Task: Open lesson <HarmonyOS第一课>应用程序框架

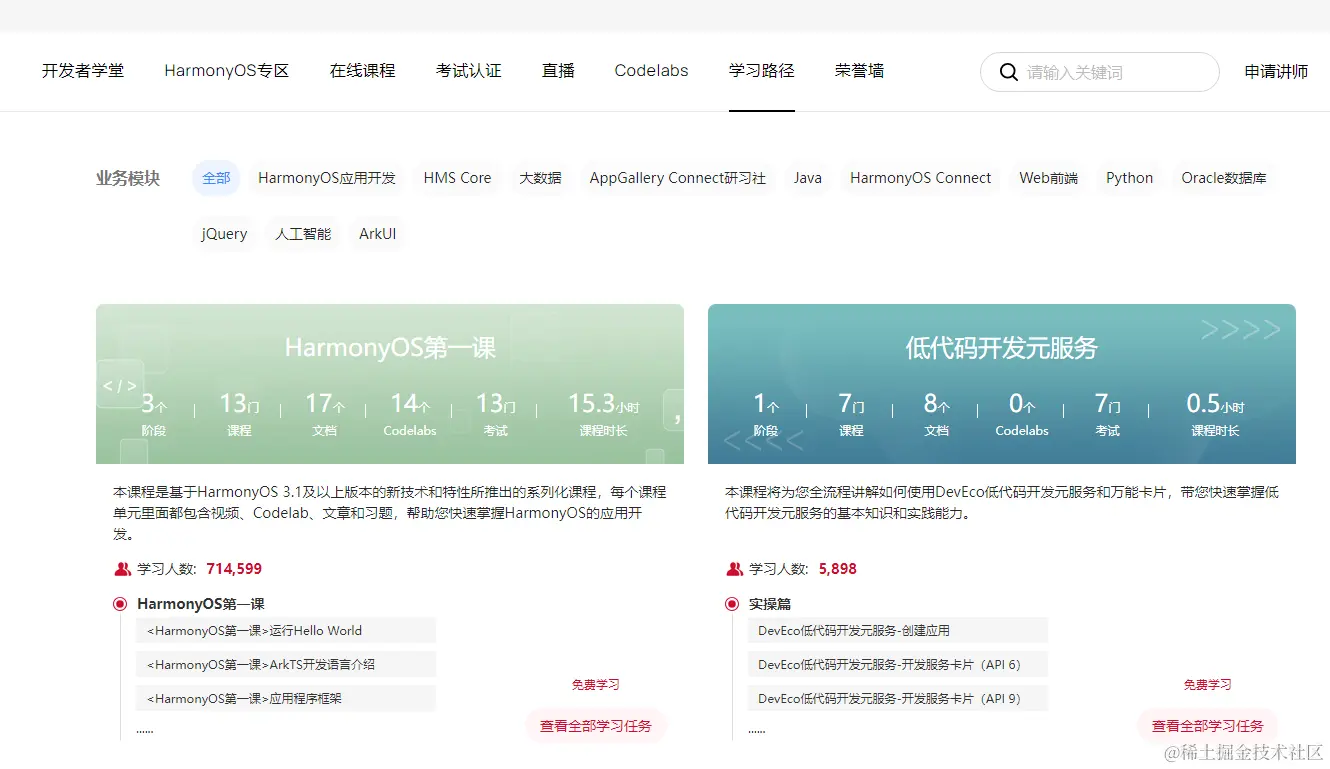Action: tap(286, 698)
